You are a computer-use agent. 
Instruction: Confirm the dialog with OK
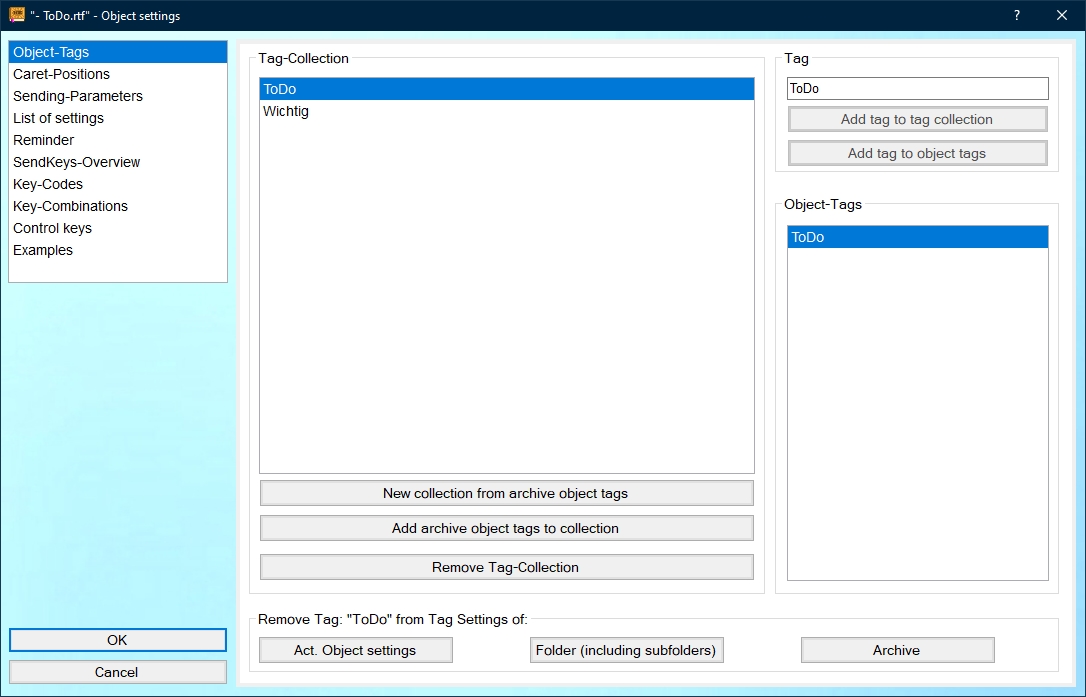pyautogui.click(x=117, y=640)
